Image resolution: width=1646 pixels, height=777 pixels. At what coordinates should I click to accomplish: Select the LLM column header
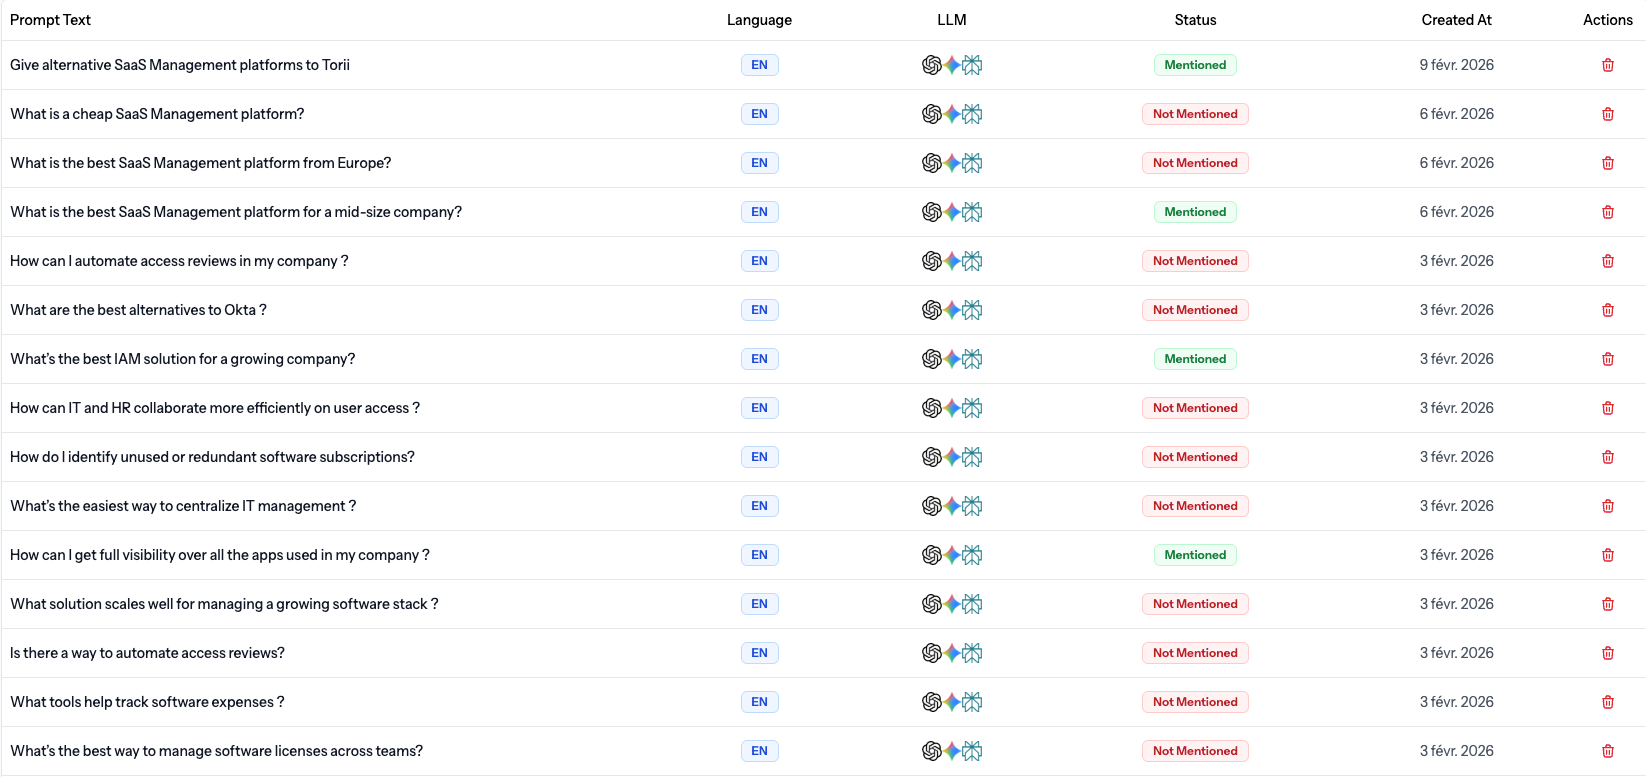(x=951, y=20)
